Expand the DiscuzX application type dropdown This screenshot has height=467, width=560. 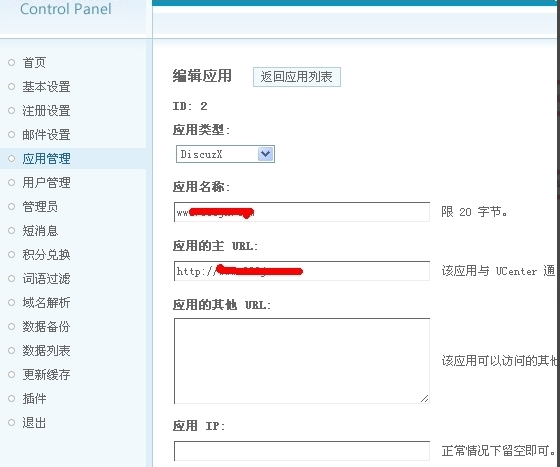click(x=225, y=154)
